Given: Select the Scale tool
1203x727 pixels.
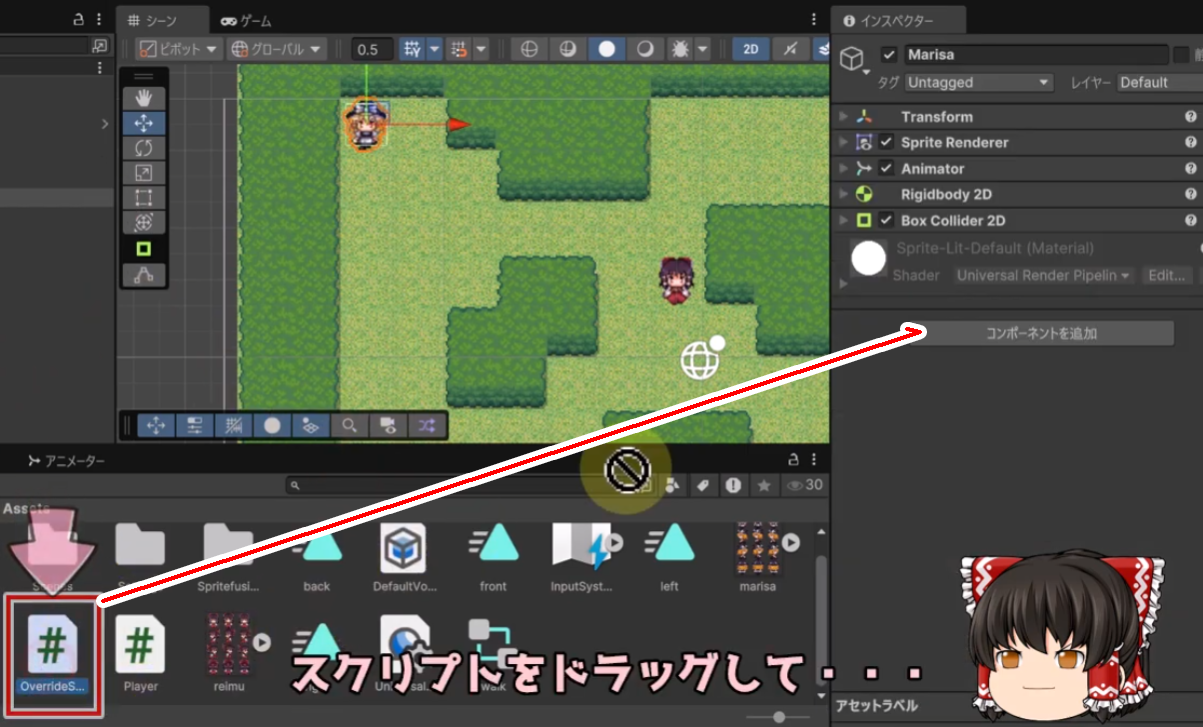Looking at the screenshot, I should [x=143, y=173].
